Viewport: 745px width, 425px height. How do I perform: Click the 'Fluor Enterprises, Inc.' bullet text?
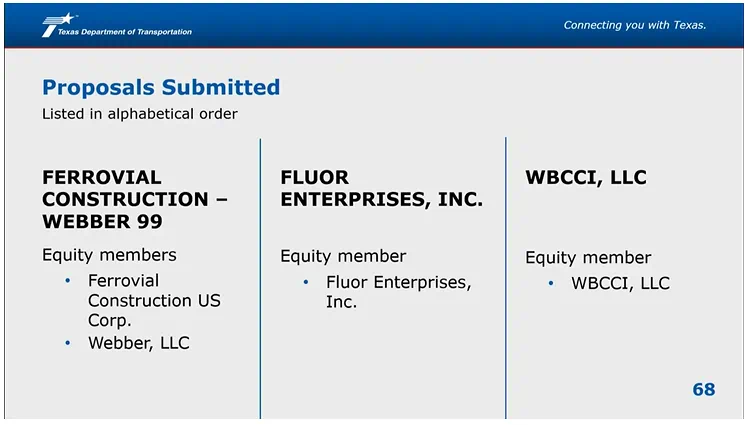tap(399, 292)
